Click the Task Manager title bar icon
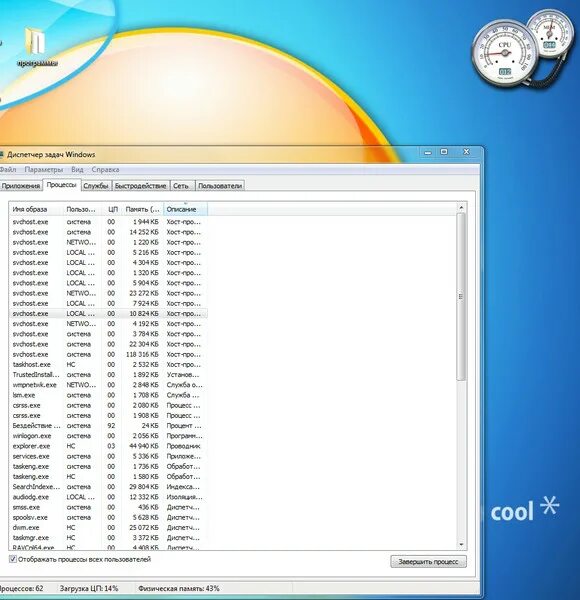This screenshot has height=600, width=580. (x=1, y=155)
